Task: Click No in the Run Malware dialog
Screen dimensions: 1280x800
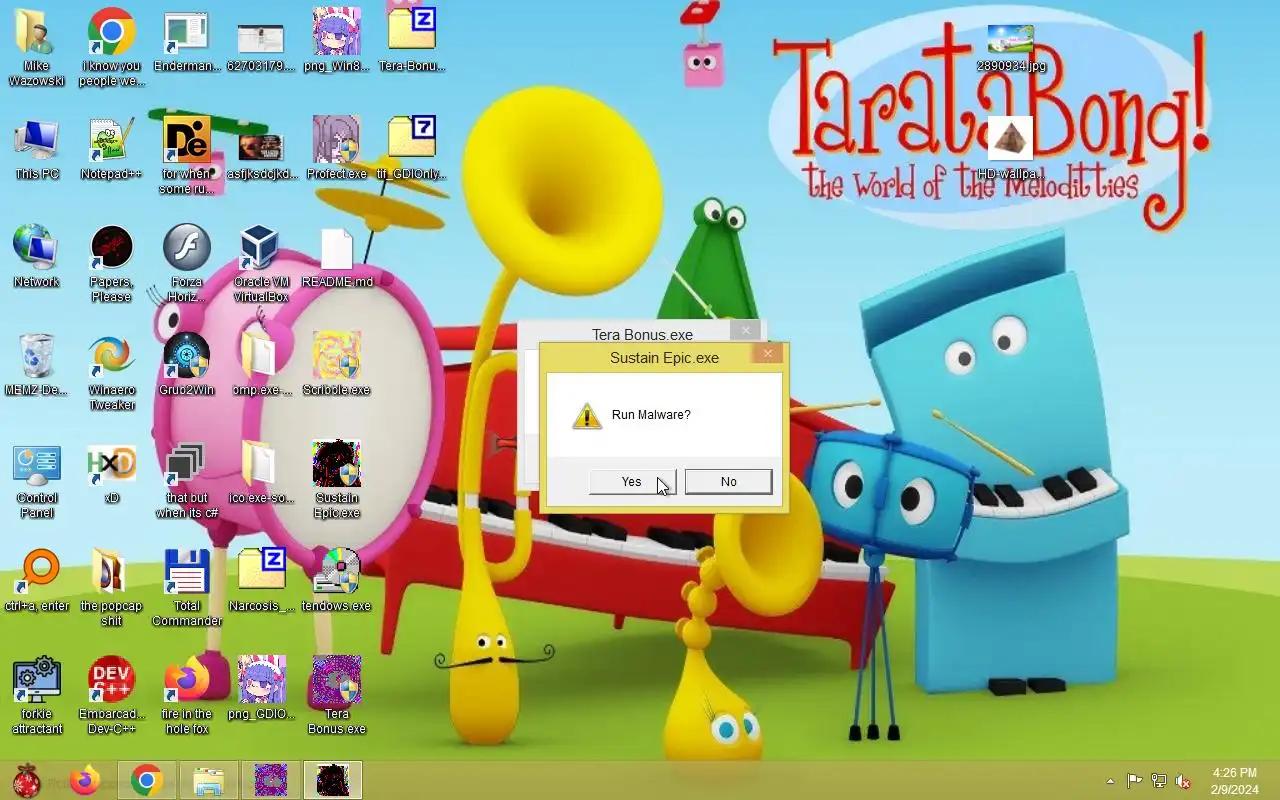Action: (x=728, y=482)
